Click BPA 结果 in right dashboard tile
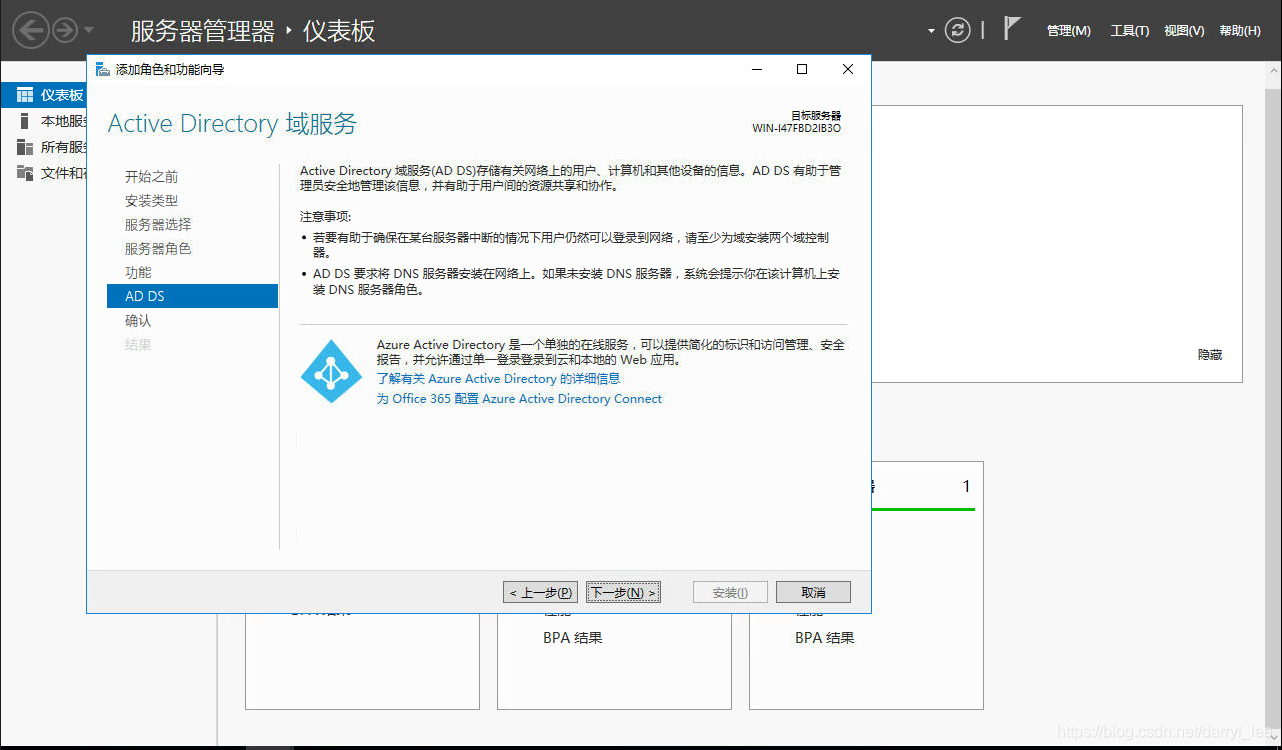Image resolution: width=1282 pixels, height=750 pixels. click(825, 638)
